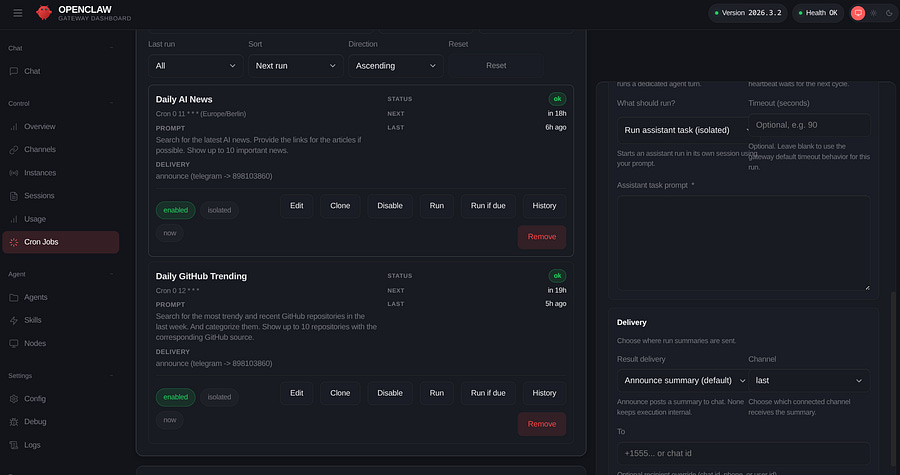The image size is (900, 475).
Task: Click the Version 2026.3.2 status pill
Action: coord(748,13)
